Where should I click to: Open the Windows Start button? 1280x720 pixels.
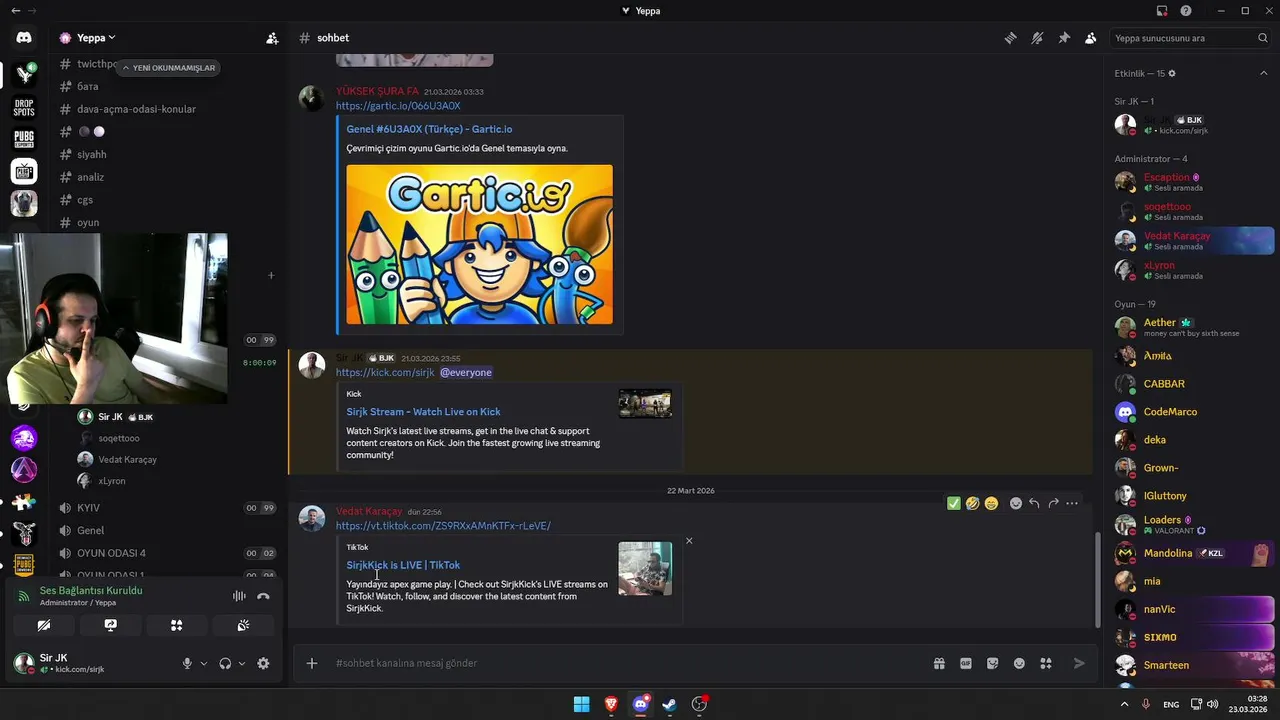[581, 704]
